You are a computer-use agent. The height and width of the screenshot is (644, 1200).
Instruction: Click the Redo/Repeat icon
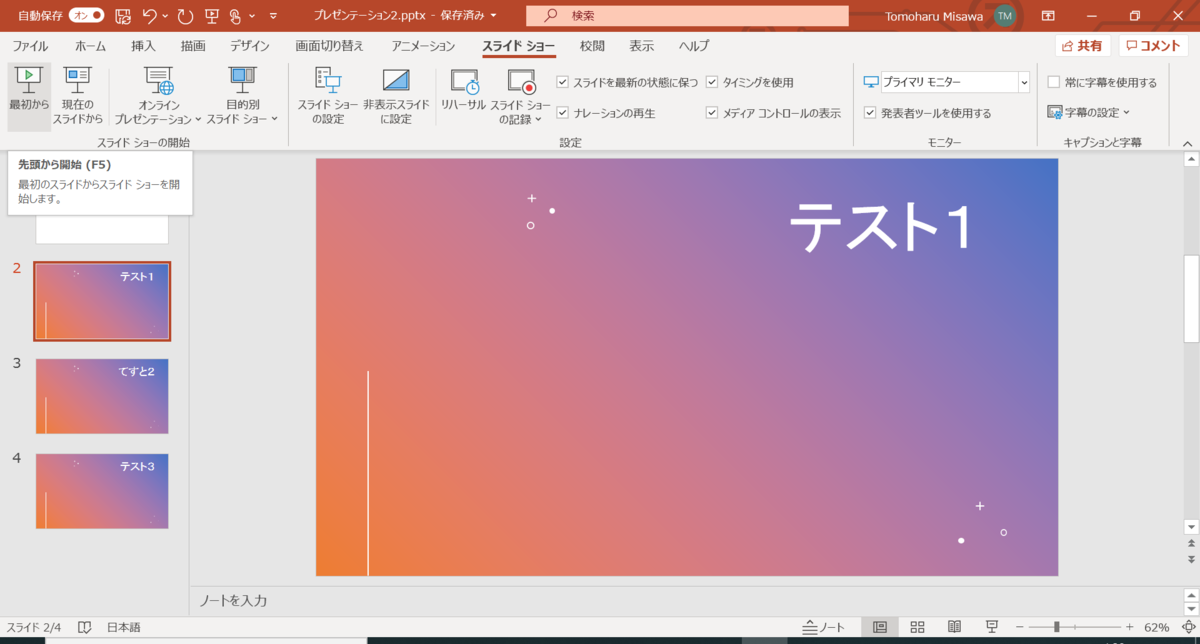184,16
